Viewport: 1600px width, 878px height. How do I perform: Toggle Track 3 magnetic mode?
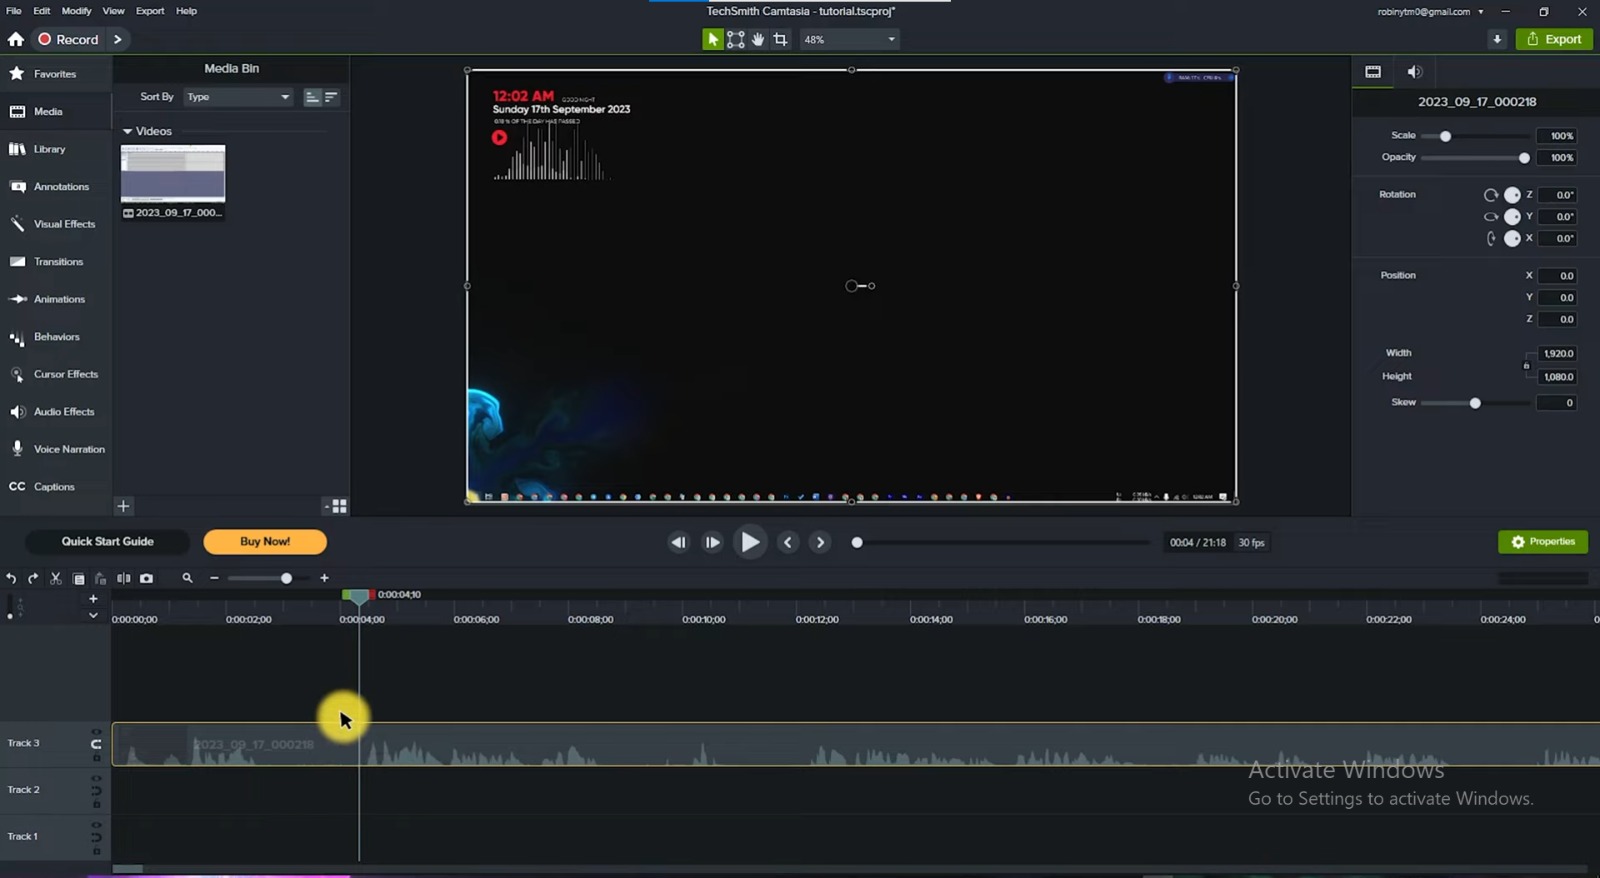(x=96, y=744)
